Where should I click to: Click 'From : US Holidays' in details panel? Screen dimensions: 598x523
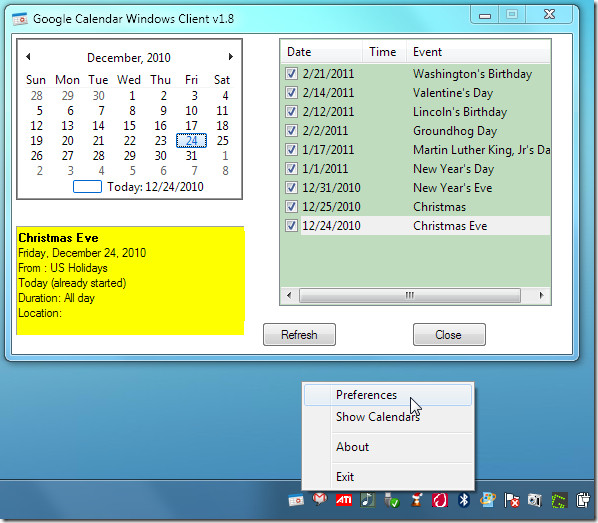63,268
